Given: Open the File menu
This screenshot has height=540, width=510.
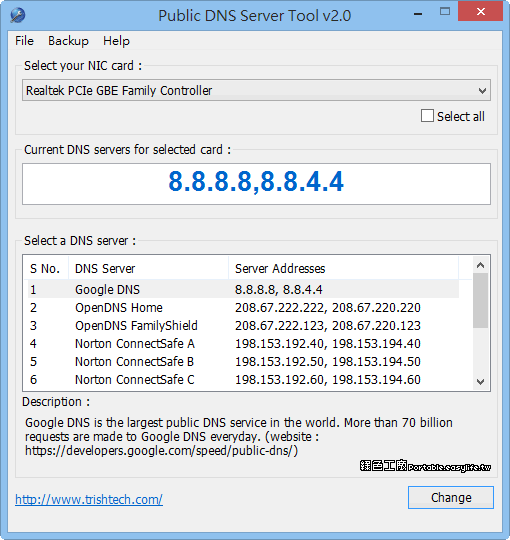Looking at the screenshot, I should (x=24, y=41).
